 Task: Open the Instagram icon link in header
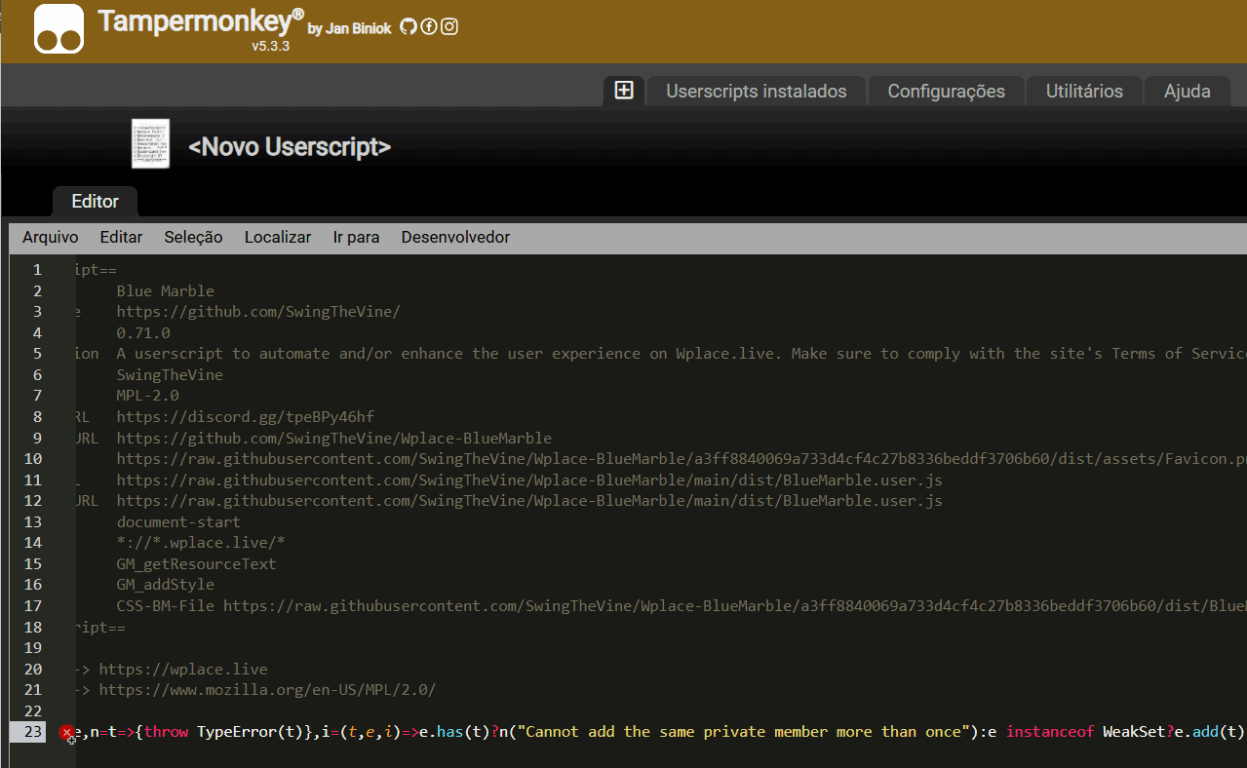pyautogui.click(x=449, y=27)
